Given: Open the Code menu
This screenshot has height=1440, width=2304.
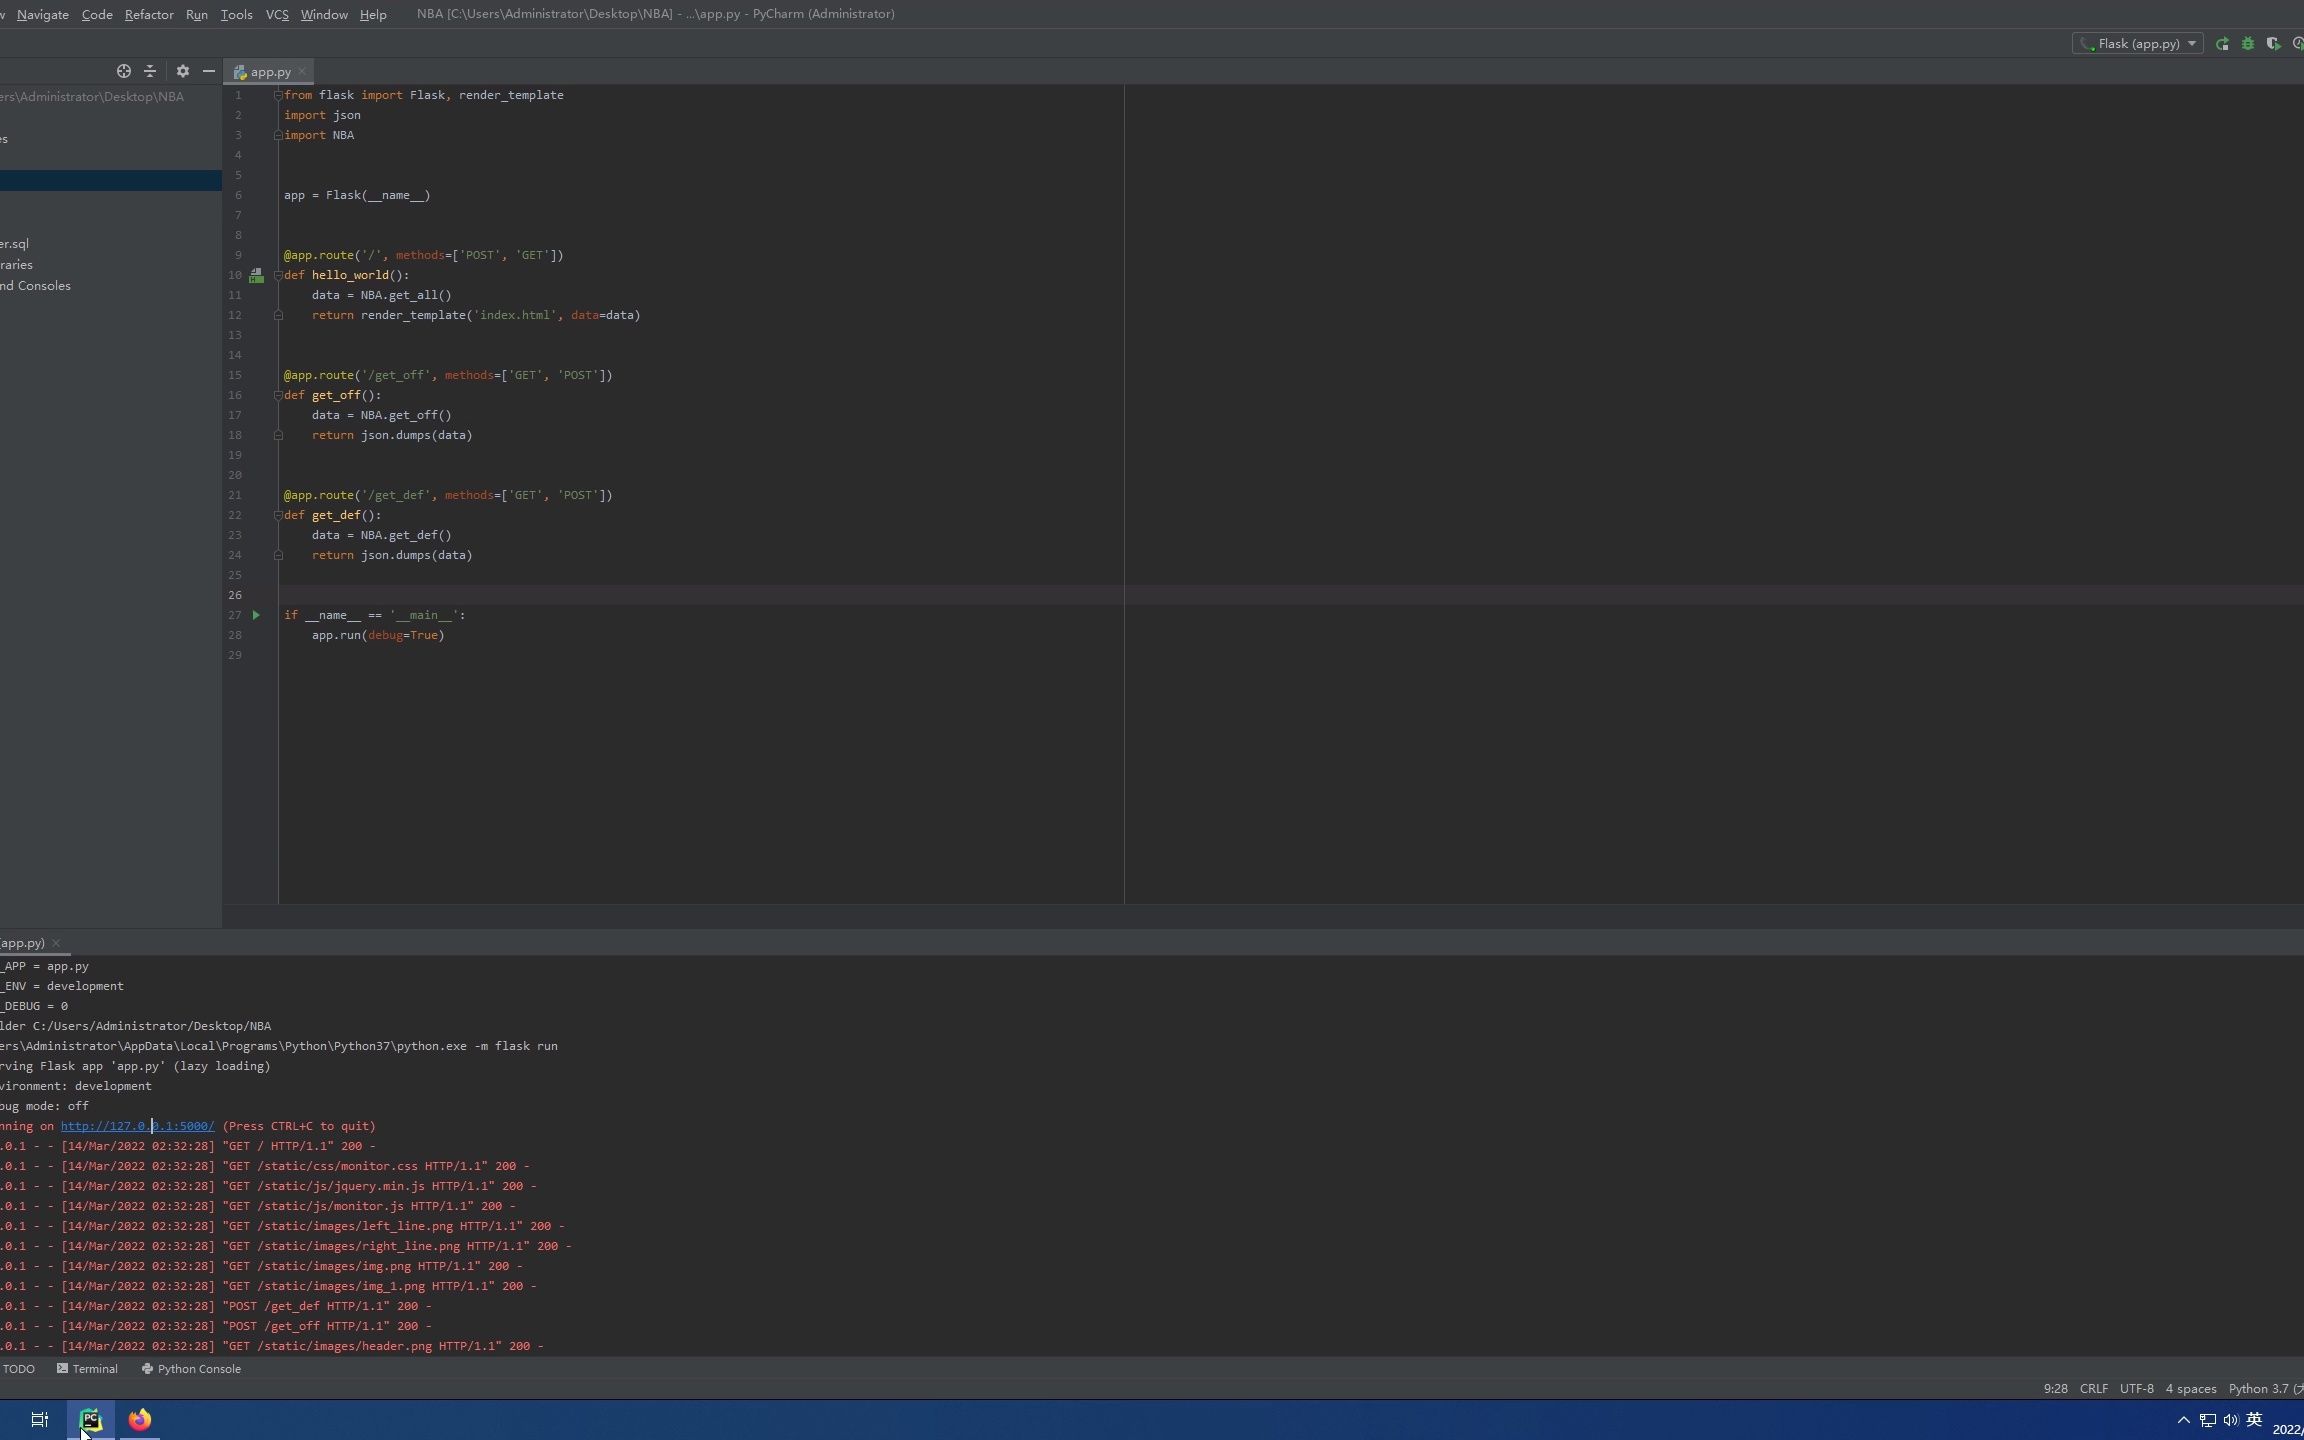Looking at the screenshot, I should tap(97, 14).
